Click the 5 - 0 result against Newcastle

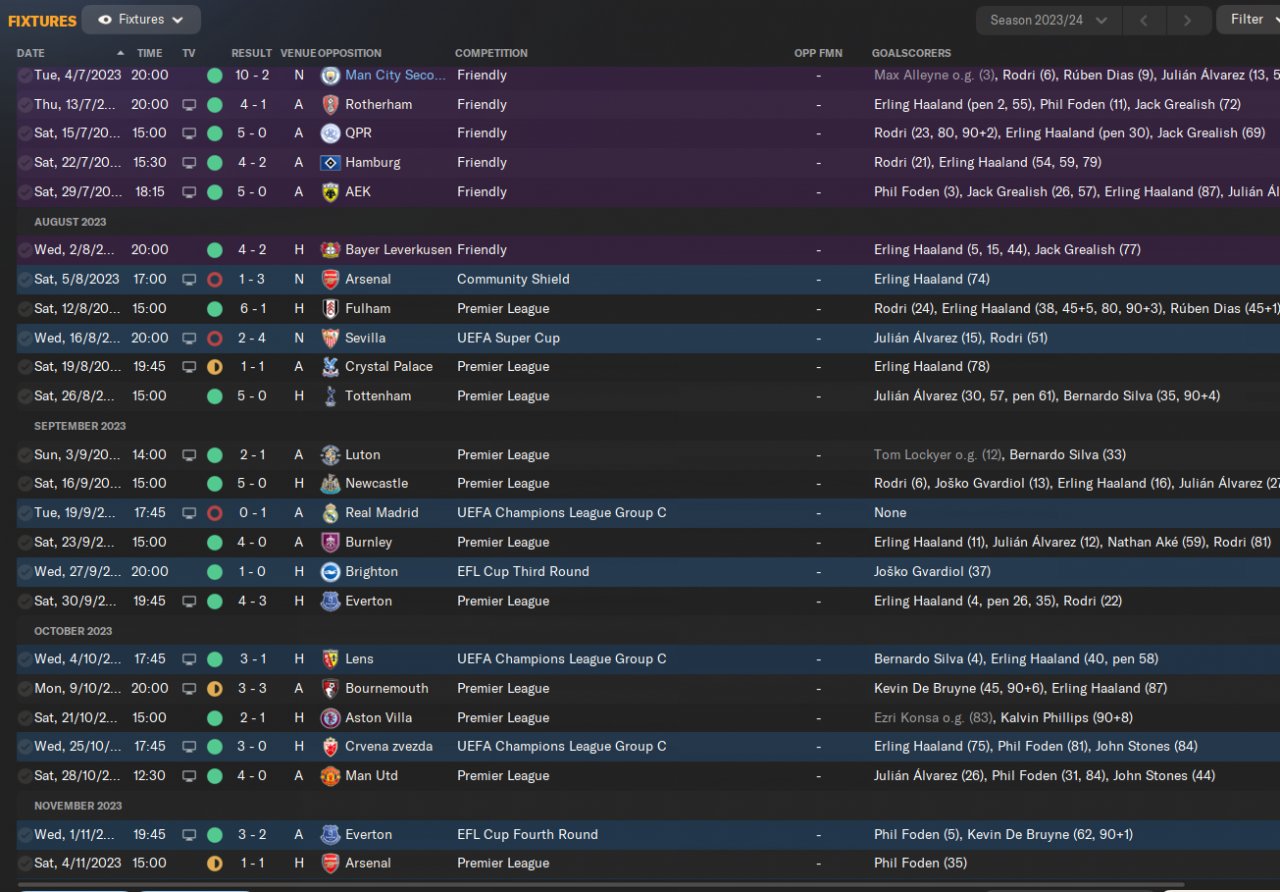(252, 484)
